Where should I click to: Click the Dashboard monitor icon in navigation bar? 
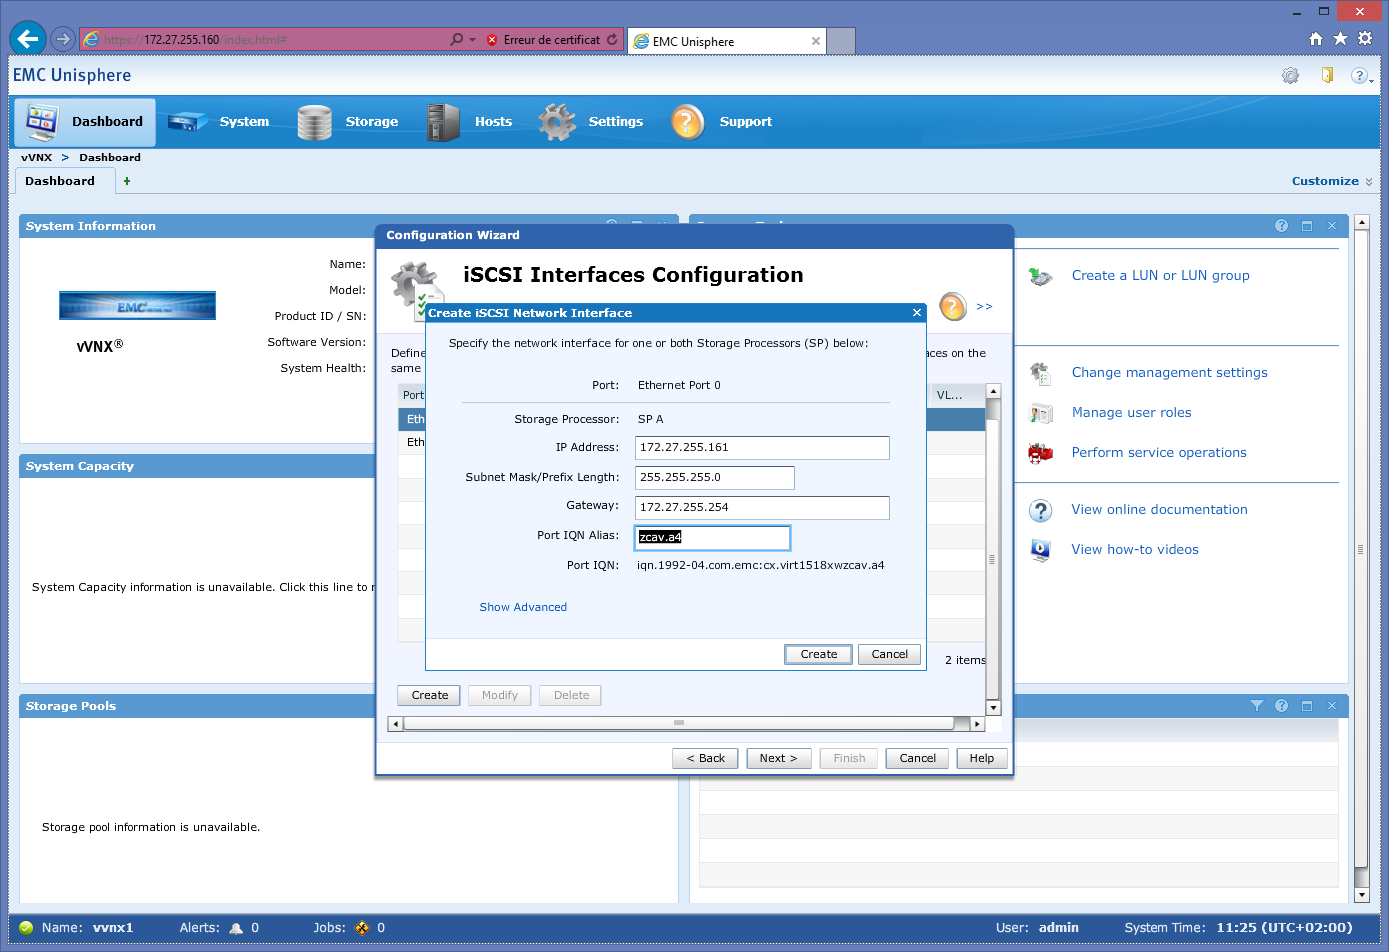click(x=42, y=122)
